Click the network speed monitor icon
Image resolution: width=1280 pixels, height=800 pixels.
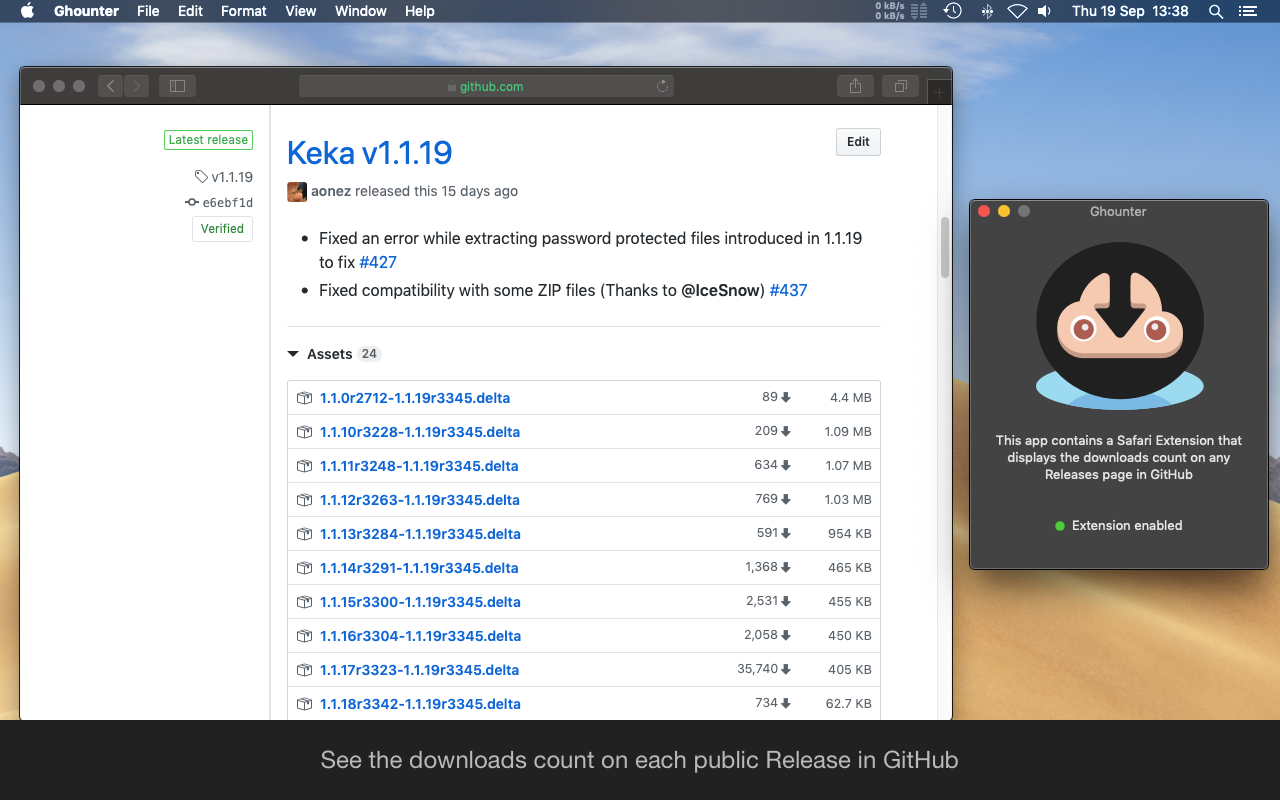901,11
